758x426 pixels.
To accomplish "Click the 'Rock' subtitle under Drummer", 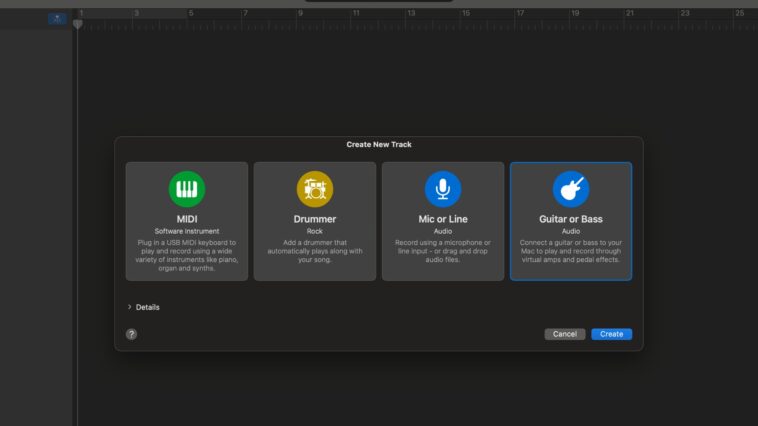I will 315,231.
